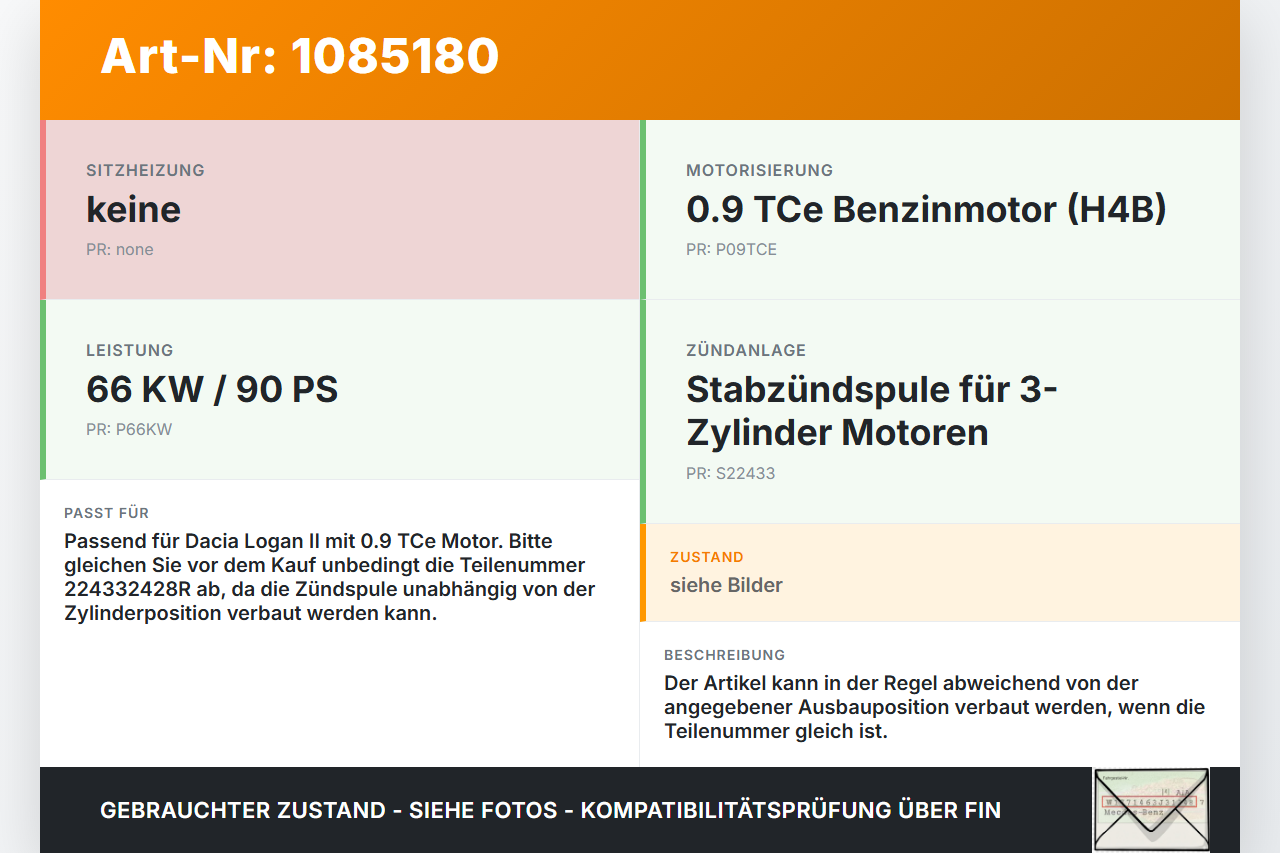Select the "PASST FÜR" heading
Image resolution: width=1280 pixels, height=853 pixels.
(x=106, y=513)
